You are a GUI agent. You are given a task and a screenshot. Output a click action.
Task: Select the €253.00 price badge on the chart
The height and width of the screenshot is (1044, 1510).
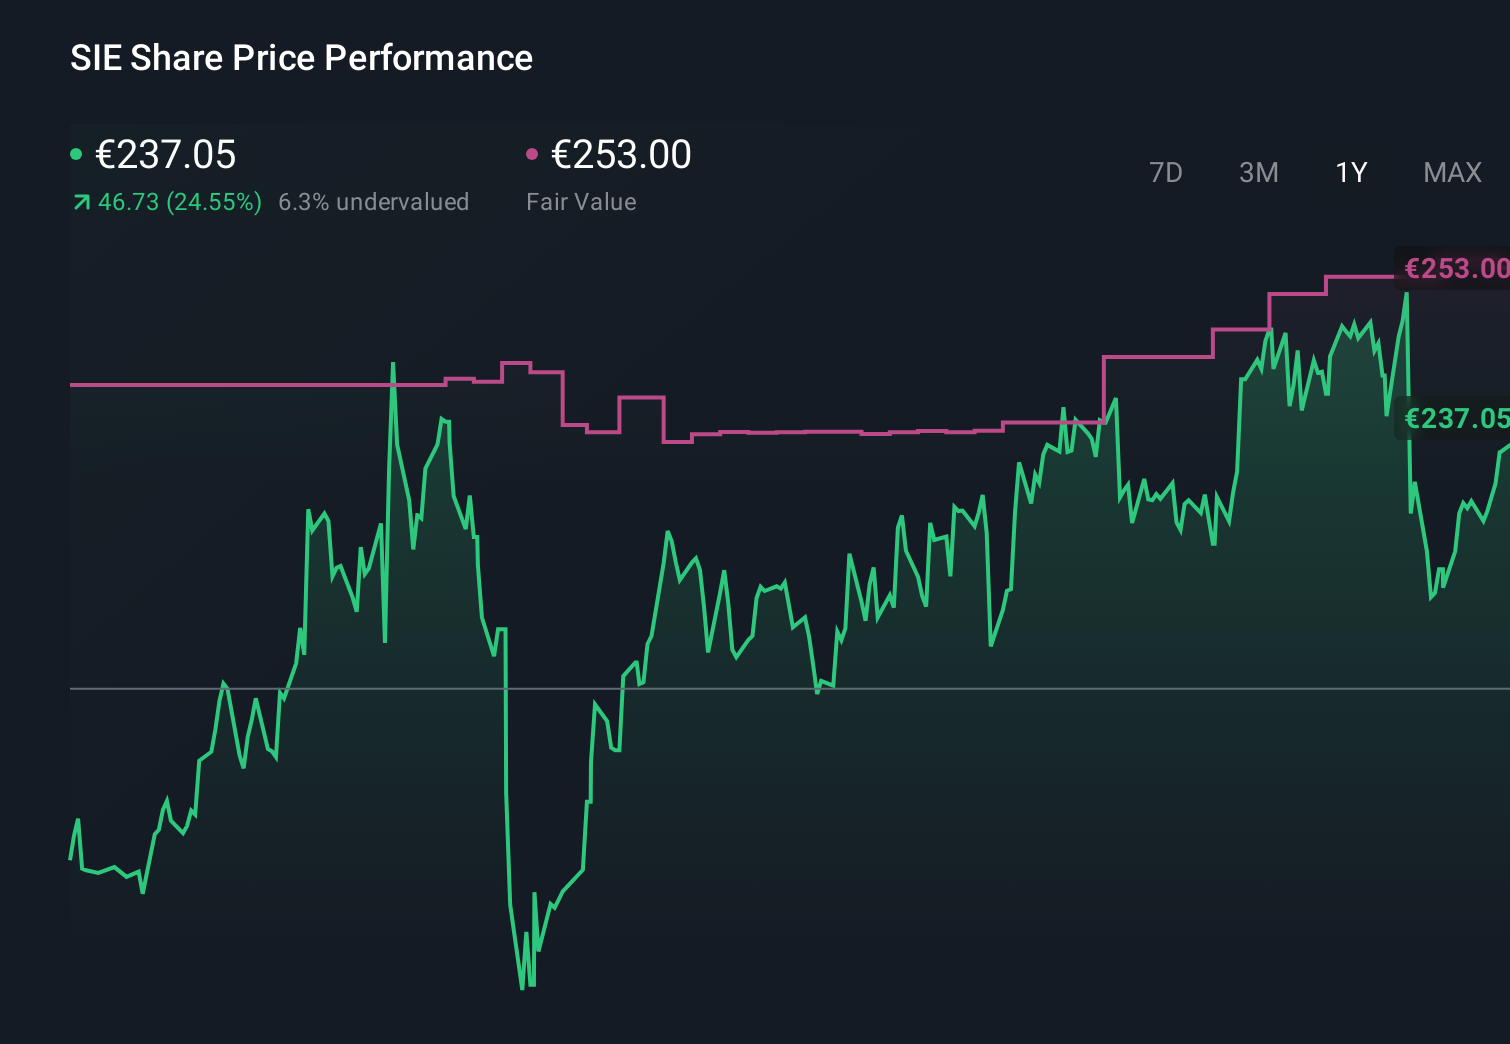1455,268
